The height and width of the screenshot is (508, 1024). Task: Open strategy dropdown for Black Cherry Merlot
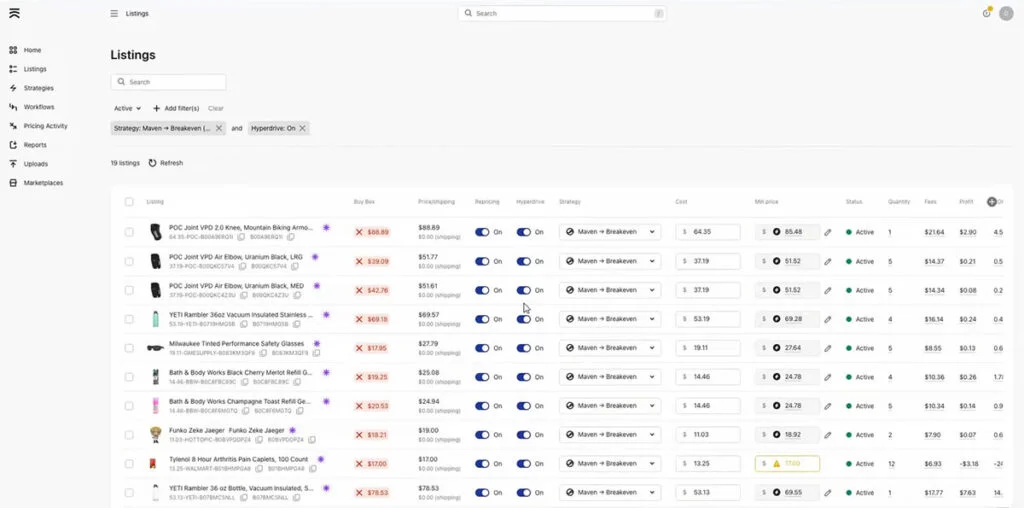tap(610, 377)
